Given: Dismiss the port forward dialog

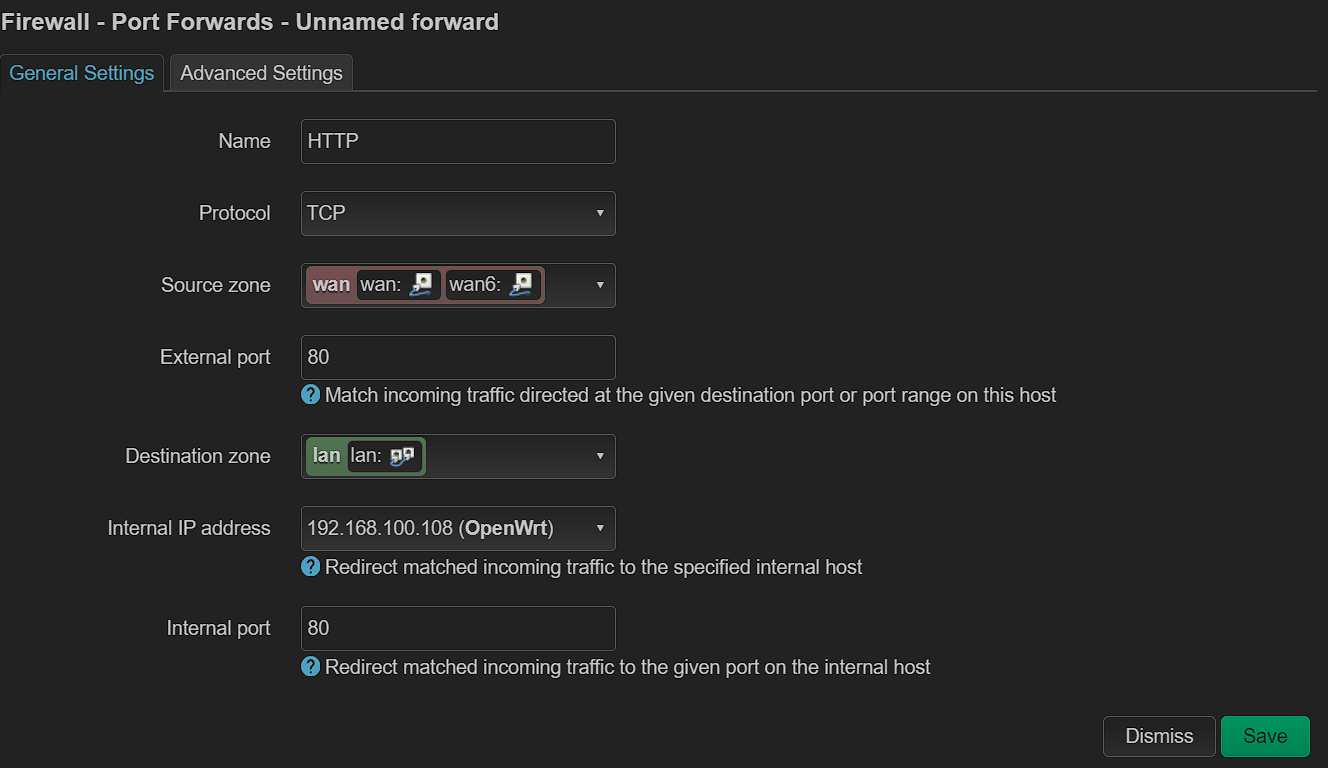Looking at the screenshot, I should [x=1158, y=736].
